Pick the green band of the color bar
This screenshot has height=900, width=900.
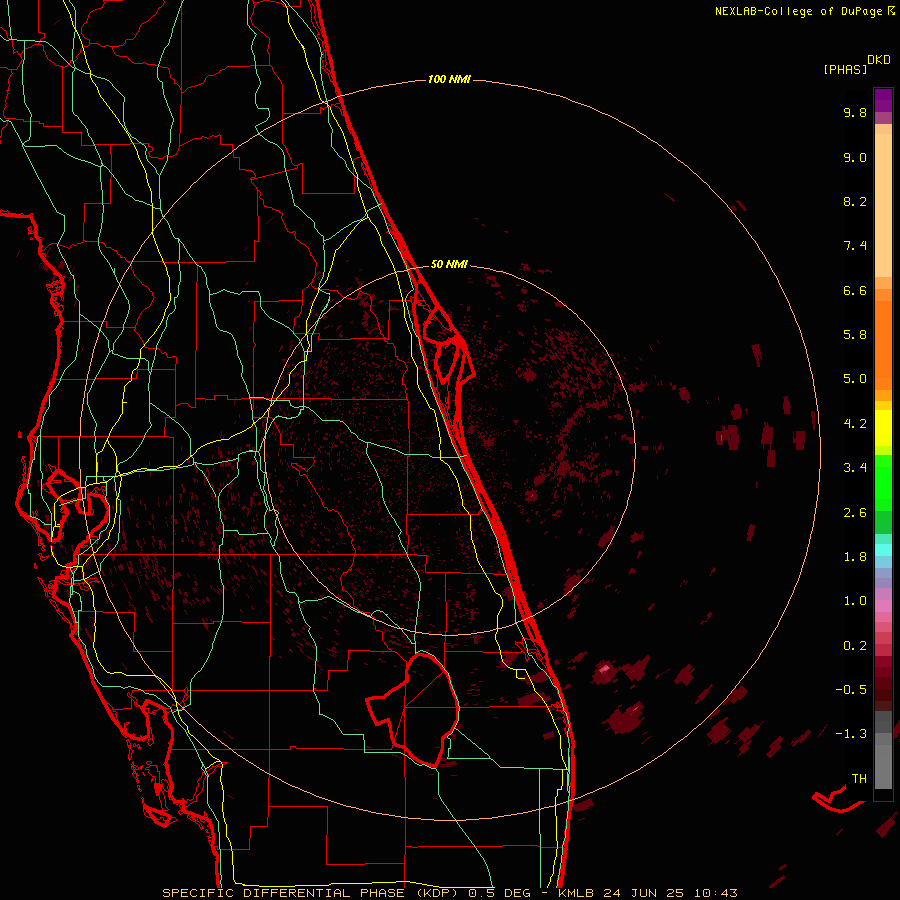(883, 482)
